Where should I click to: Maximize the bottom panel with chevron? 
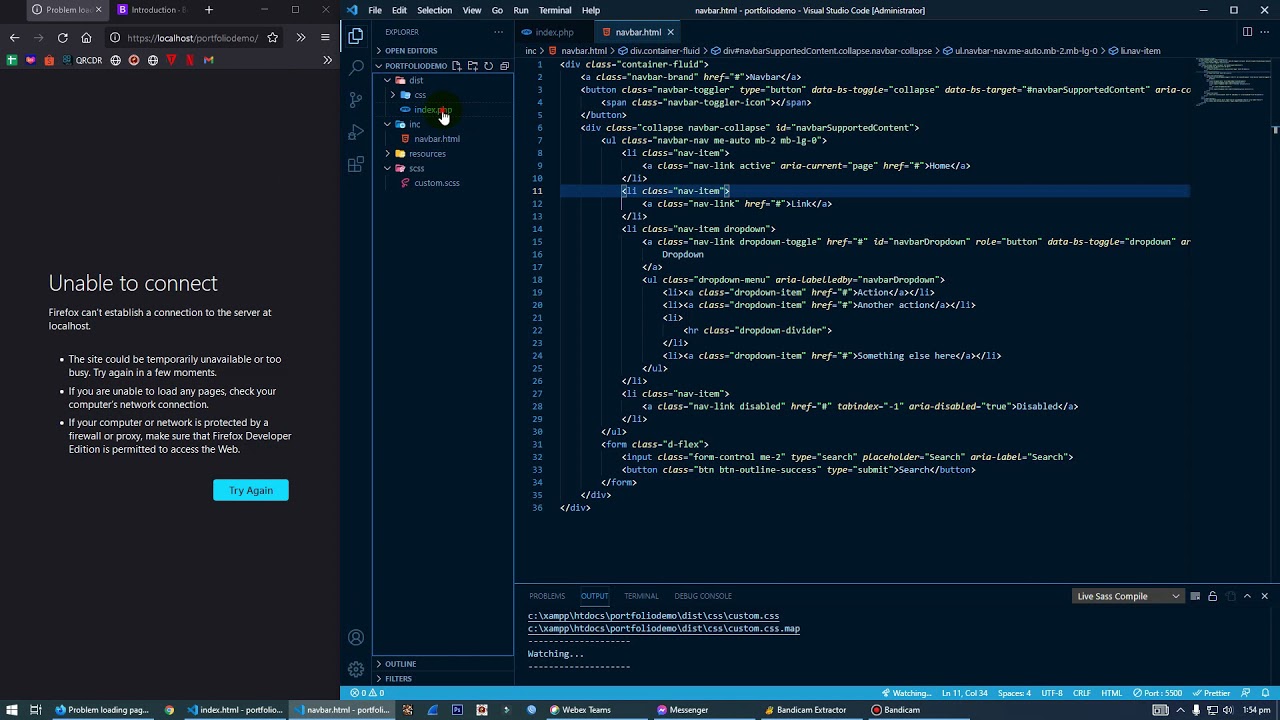1247,596
